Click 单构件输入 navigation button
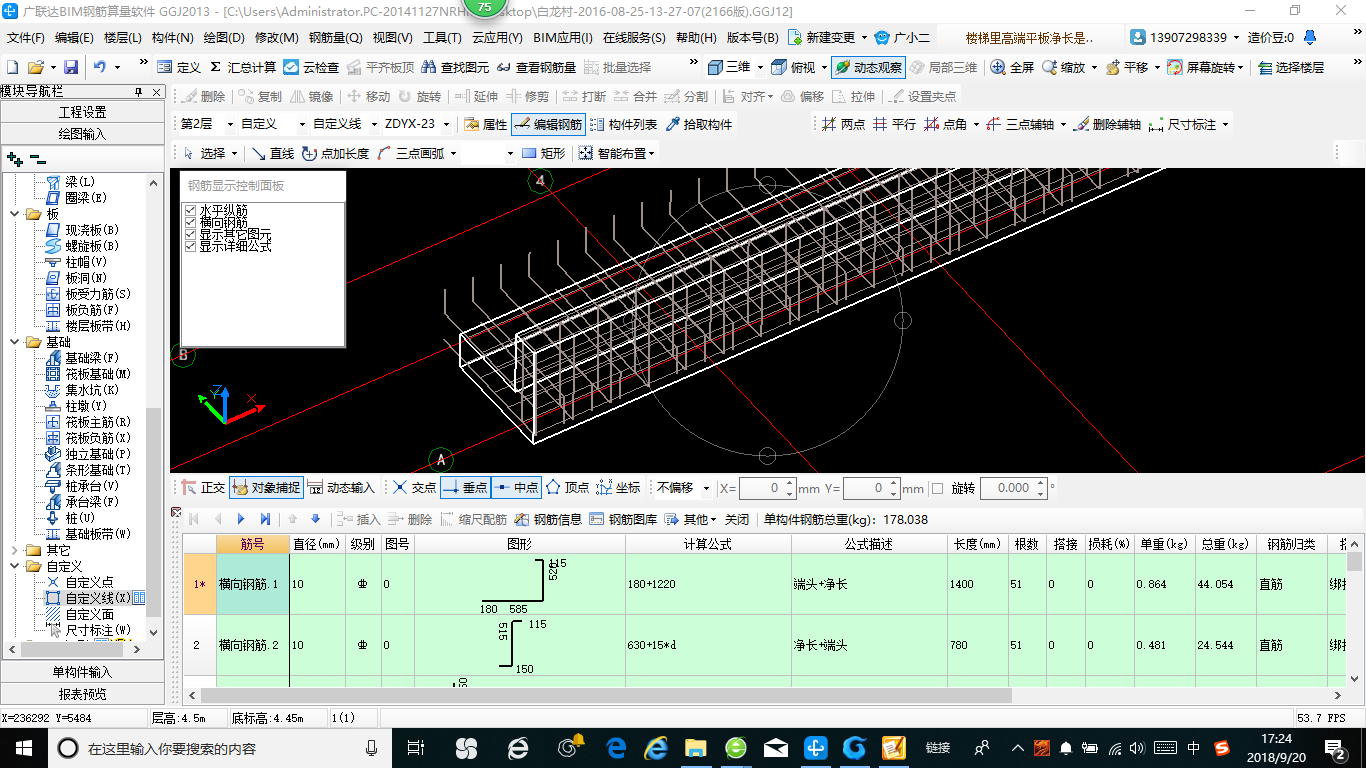 (x=82, y=672)
